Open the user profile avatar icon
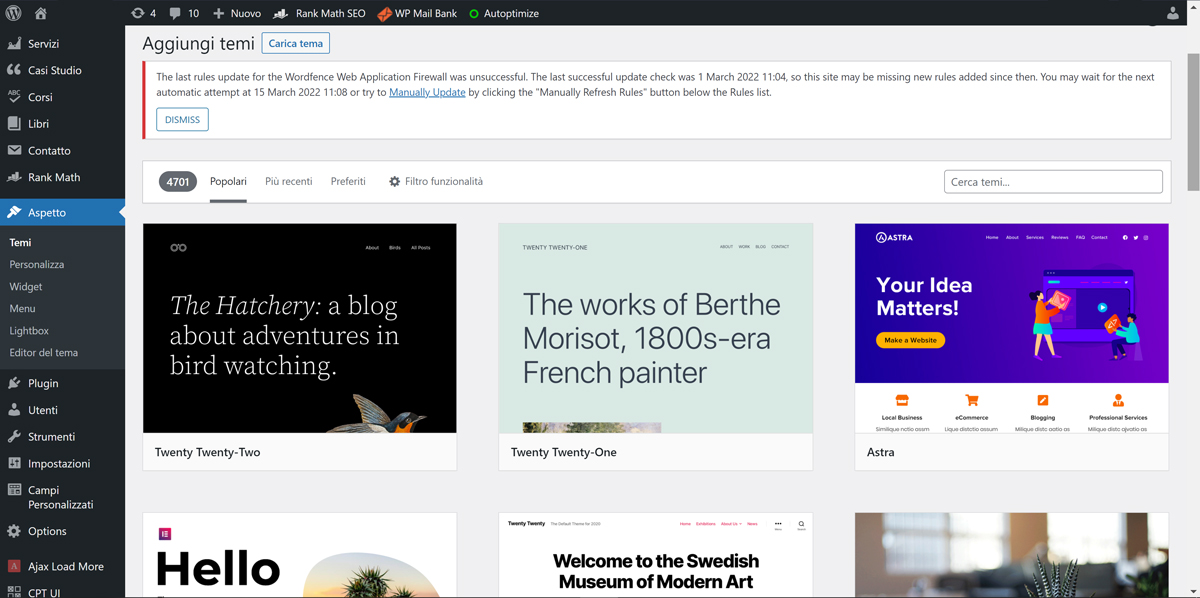 pyautogui.click(x=1173, y=13)
